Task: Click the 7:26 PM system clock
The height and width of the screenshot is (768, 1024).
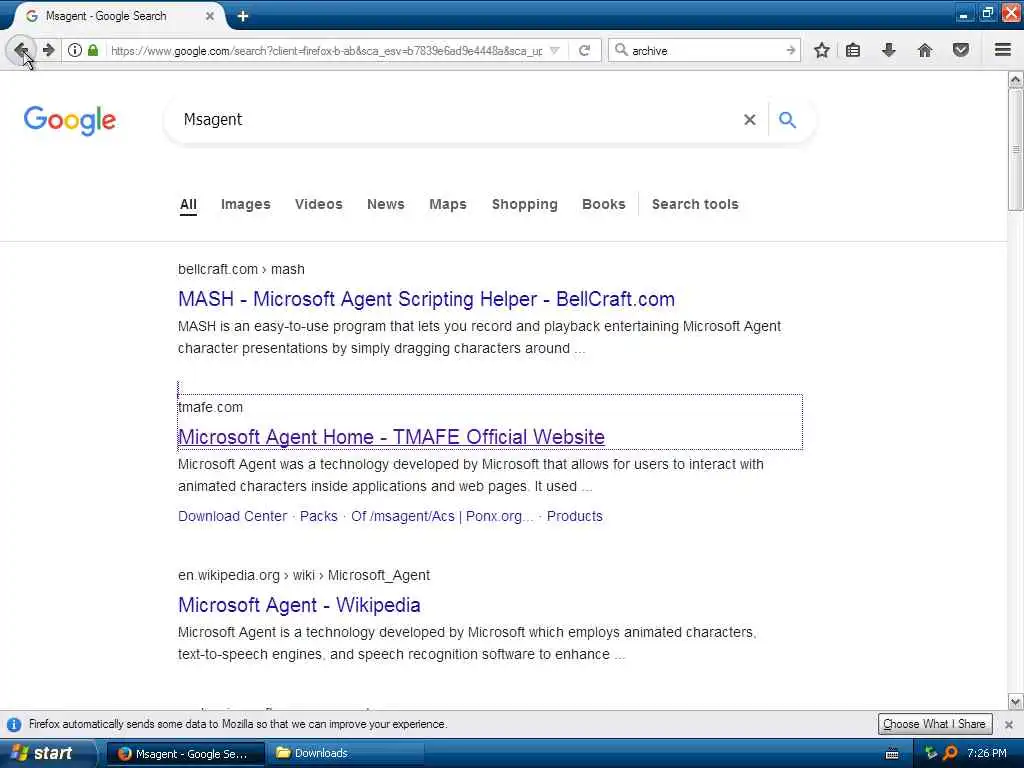Action: (x=987, y=754)
